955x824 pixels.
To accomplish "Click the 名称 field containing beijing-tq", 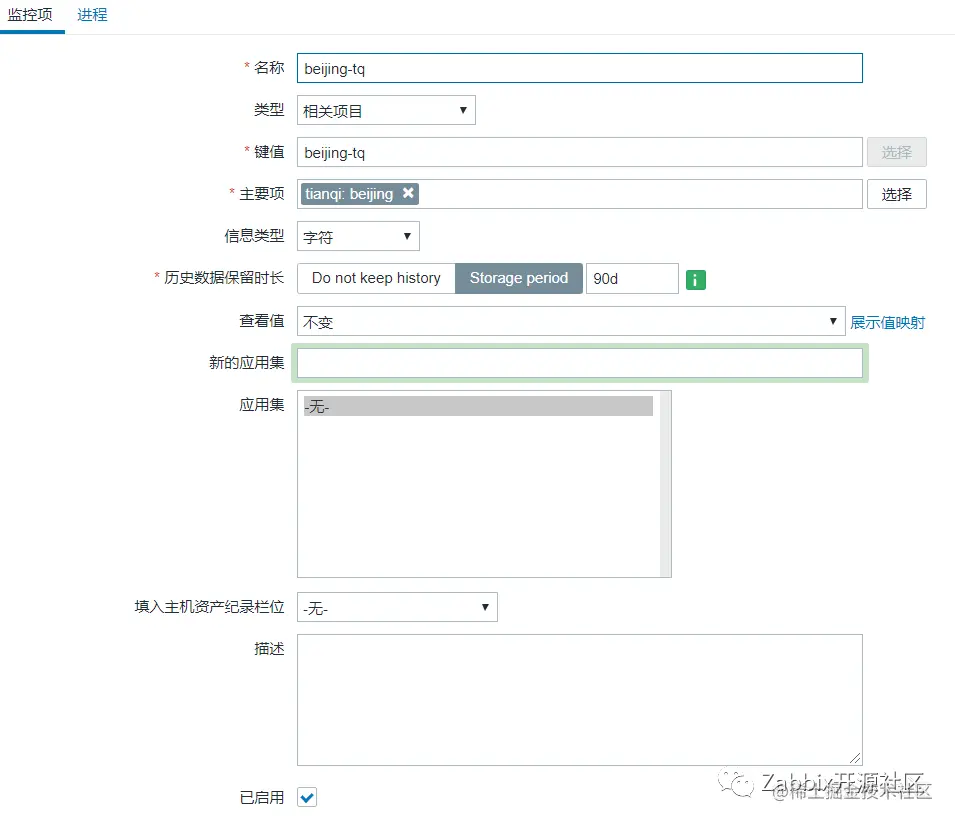I will pos(580,68).
